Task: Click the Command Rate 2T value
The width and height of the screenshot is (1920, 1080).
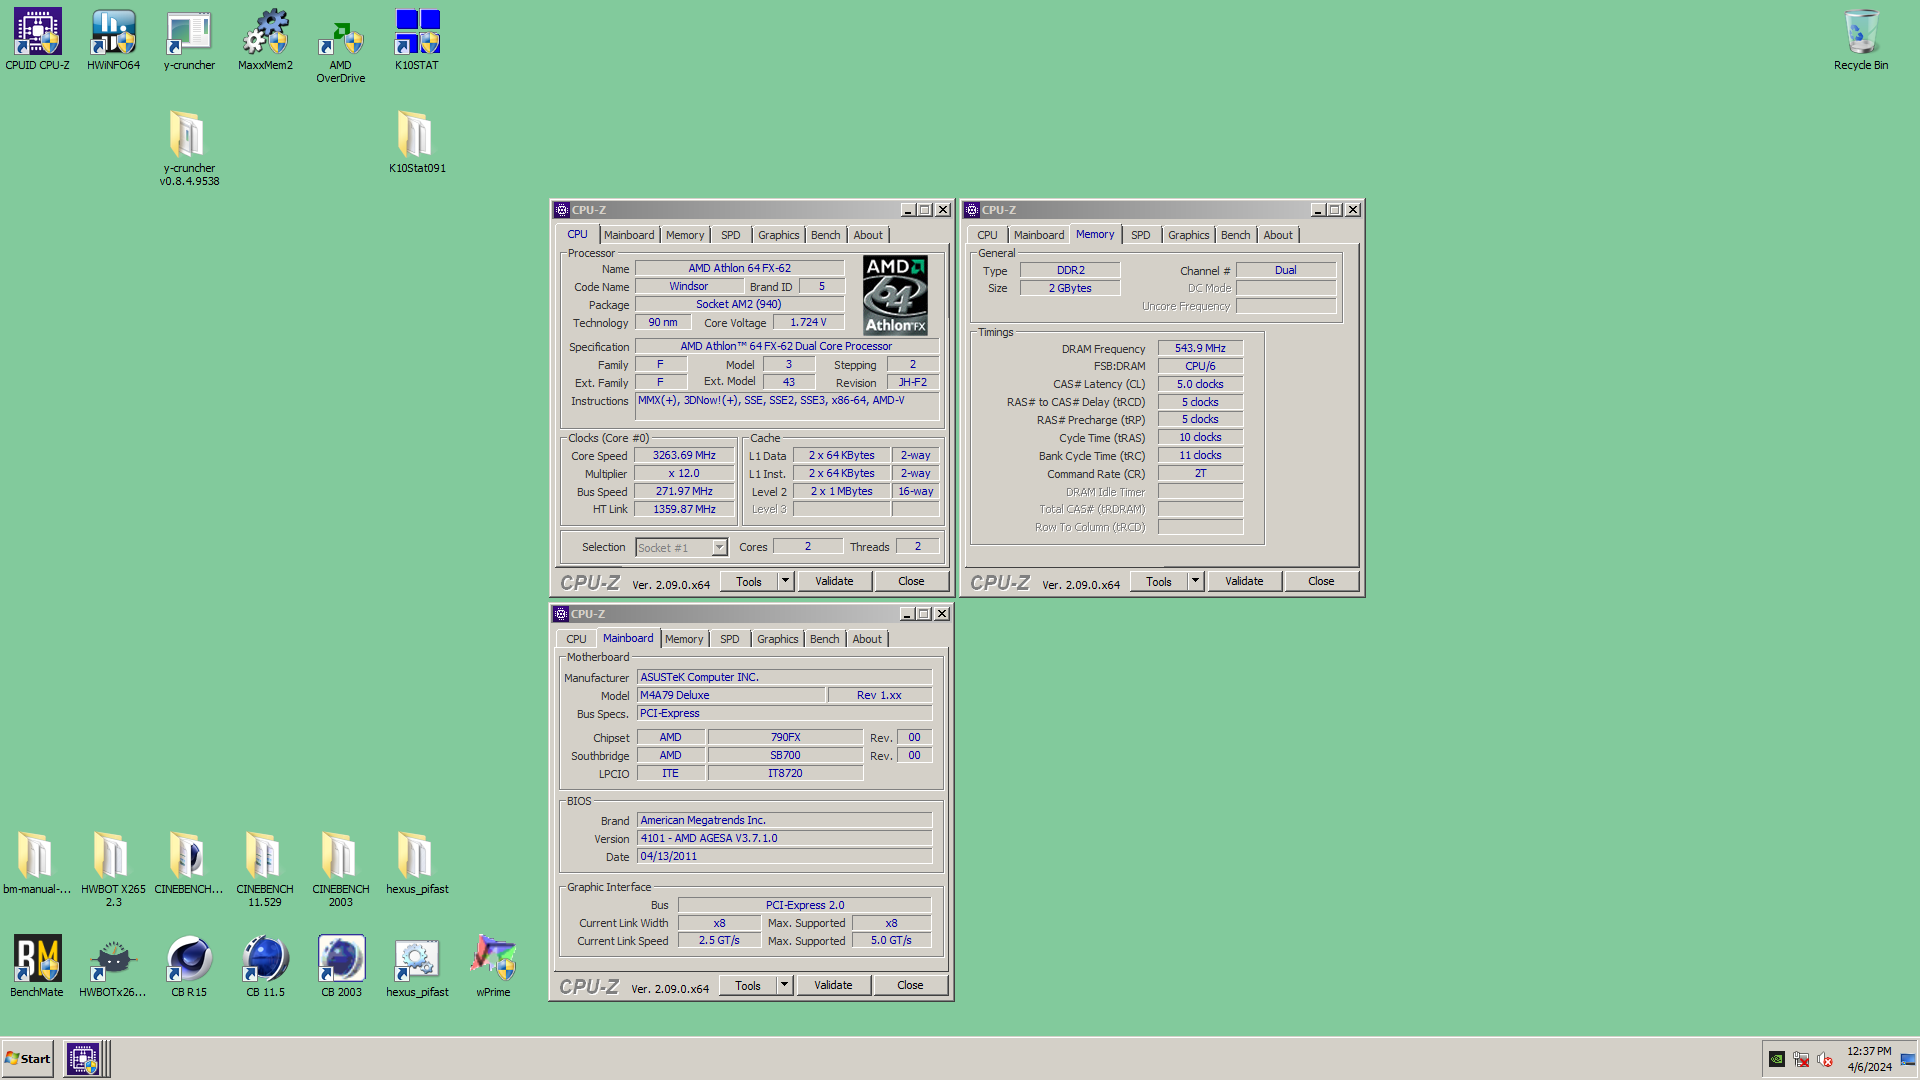Action: [1200, 473]
